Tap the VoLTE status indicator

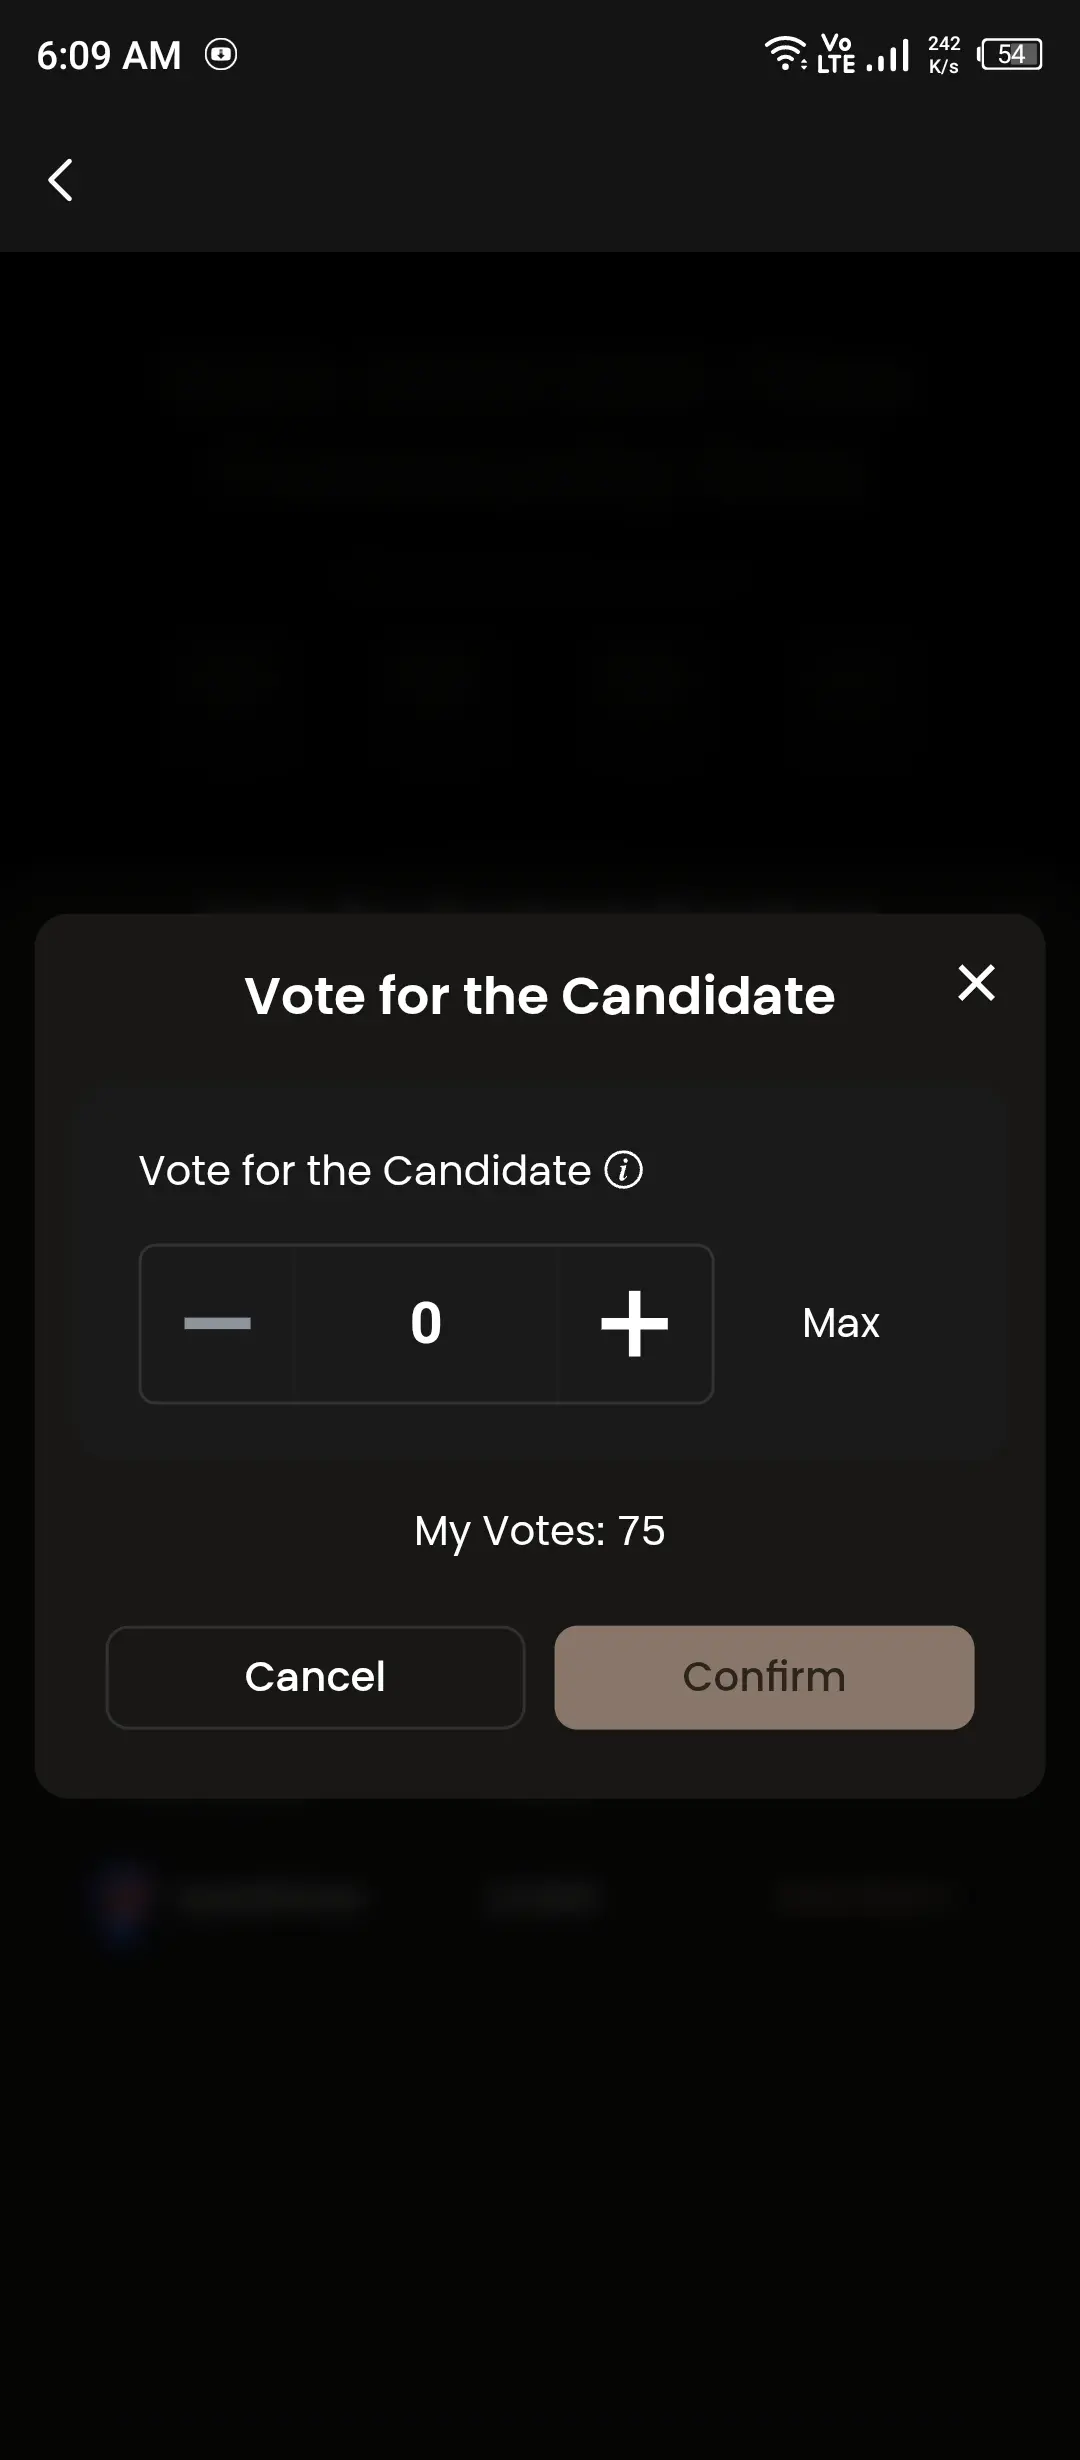tap(836, 54)
